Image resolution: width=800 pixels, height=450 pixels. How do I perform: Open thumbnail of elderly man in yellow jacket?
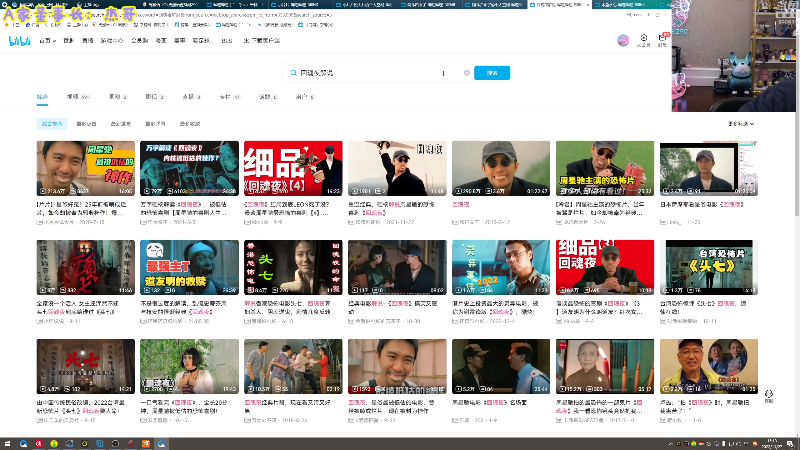(709, 366)
